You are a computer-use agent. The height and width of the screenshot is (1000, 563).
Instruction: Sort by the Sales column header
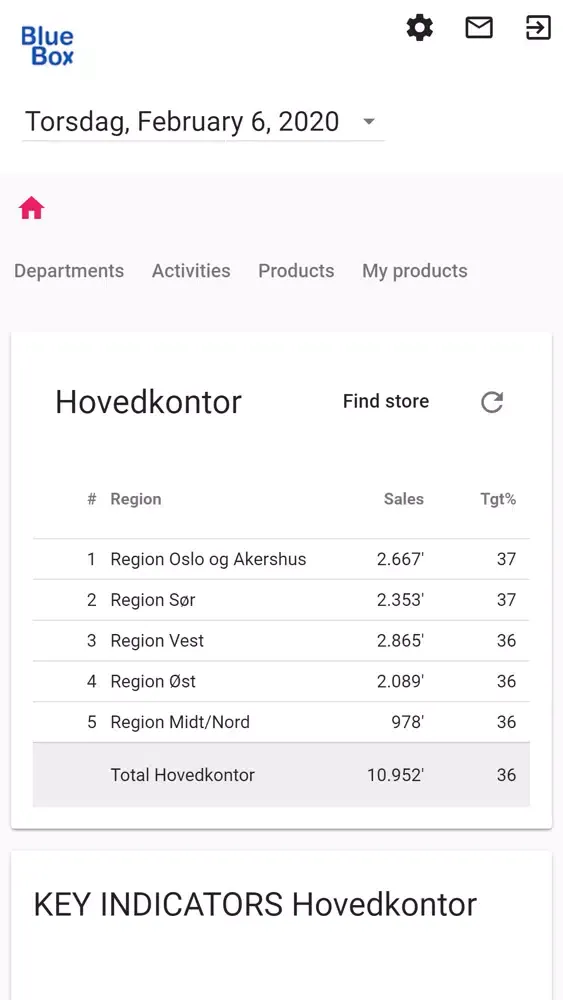(x=404, y=499)
